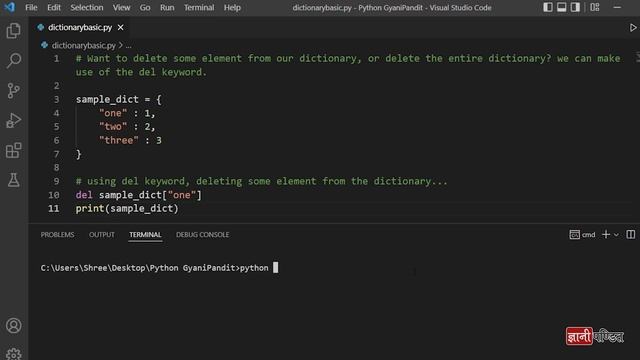This screenshot has width=640, height=360.
Task: Open the Accounts menu
Action: tap(13, 325)
